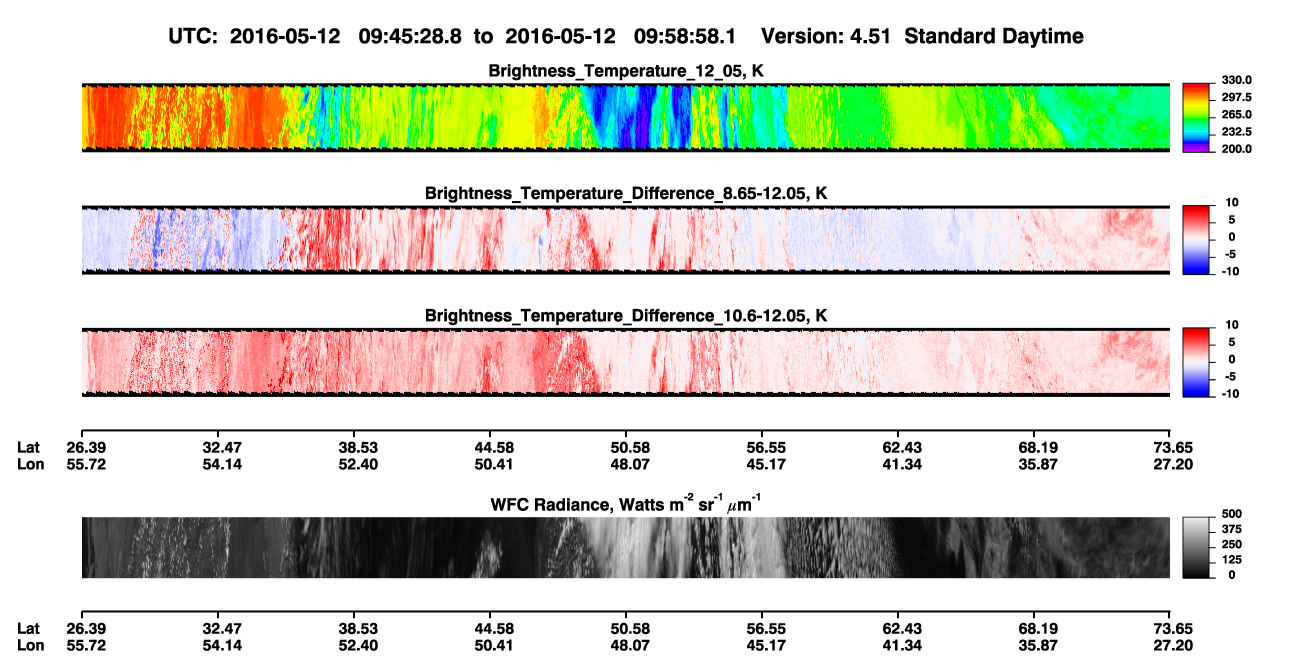Click the Brightness_Temperature_12_05 image strip
This screenshot has width=1300, height=667.
(x=625, y=117)
